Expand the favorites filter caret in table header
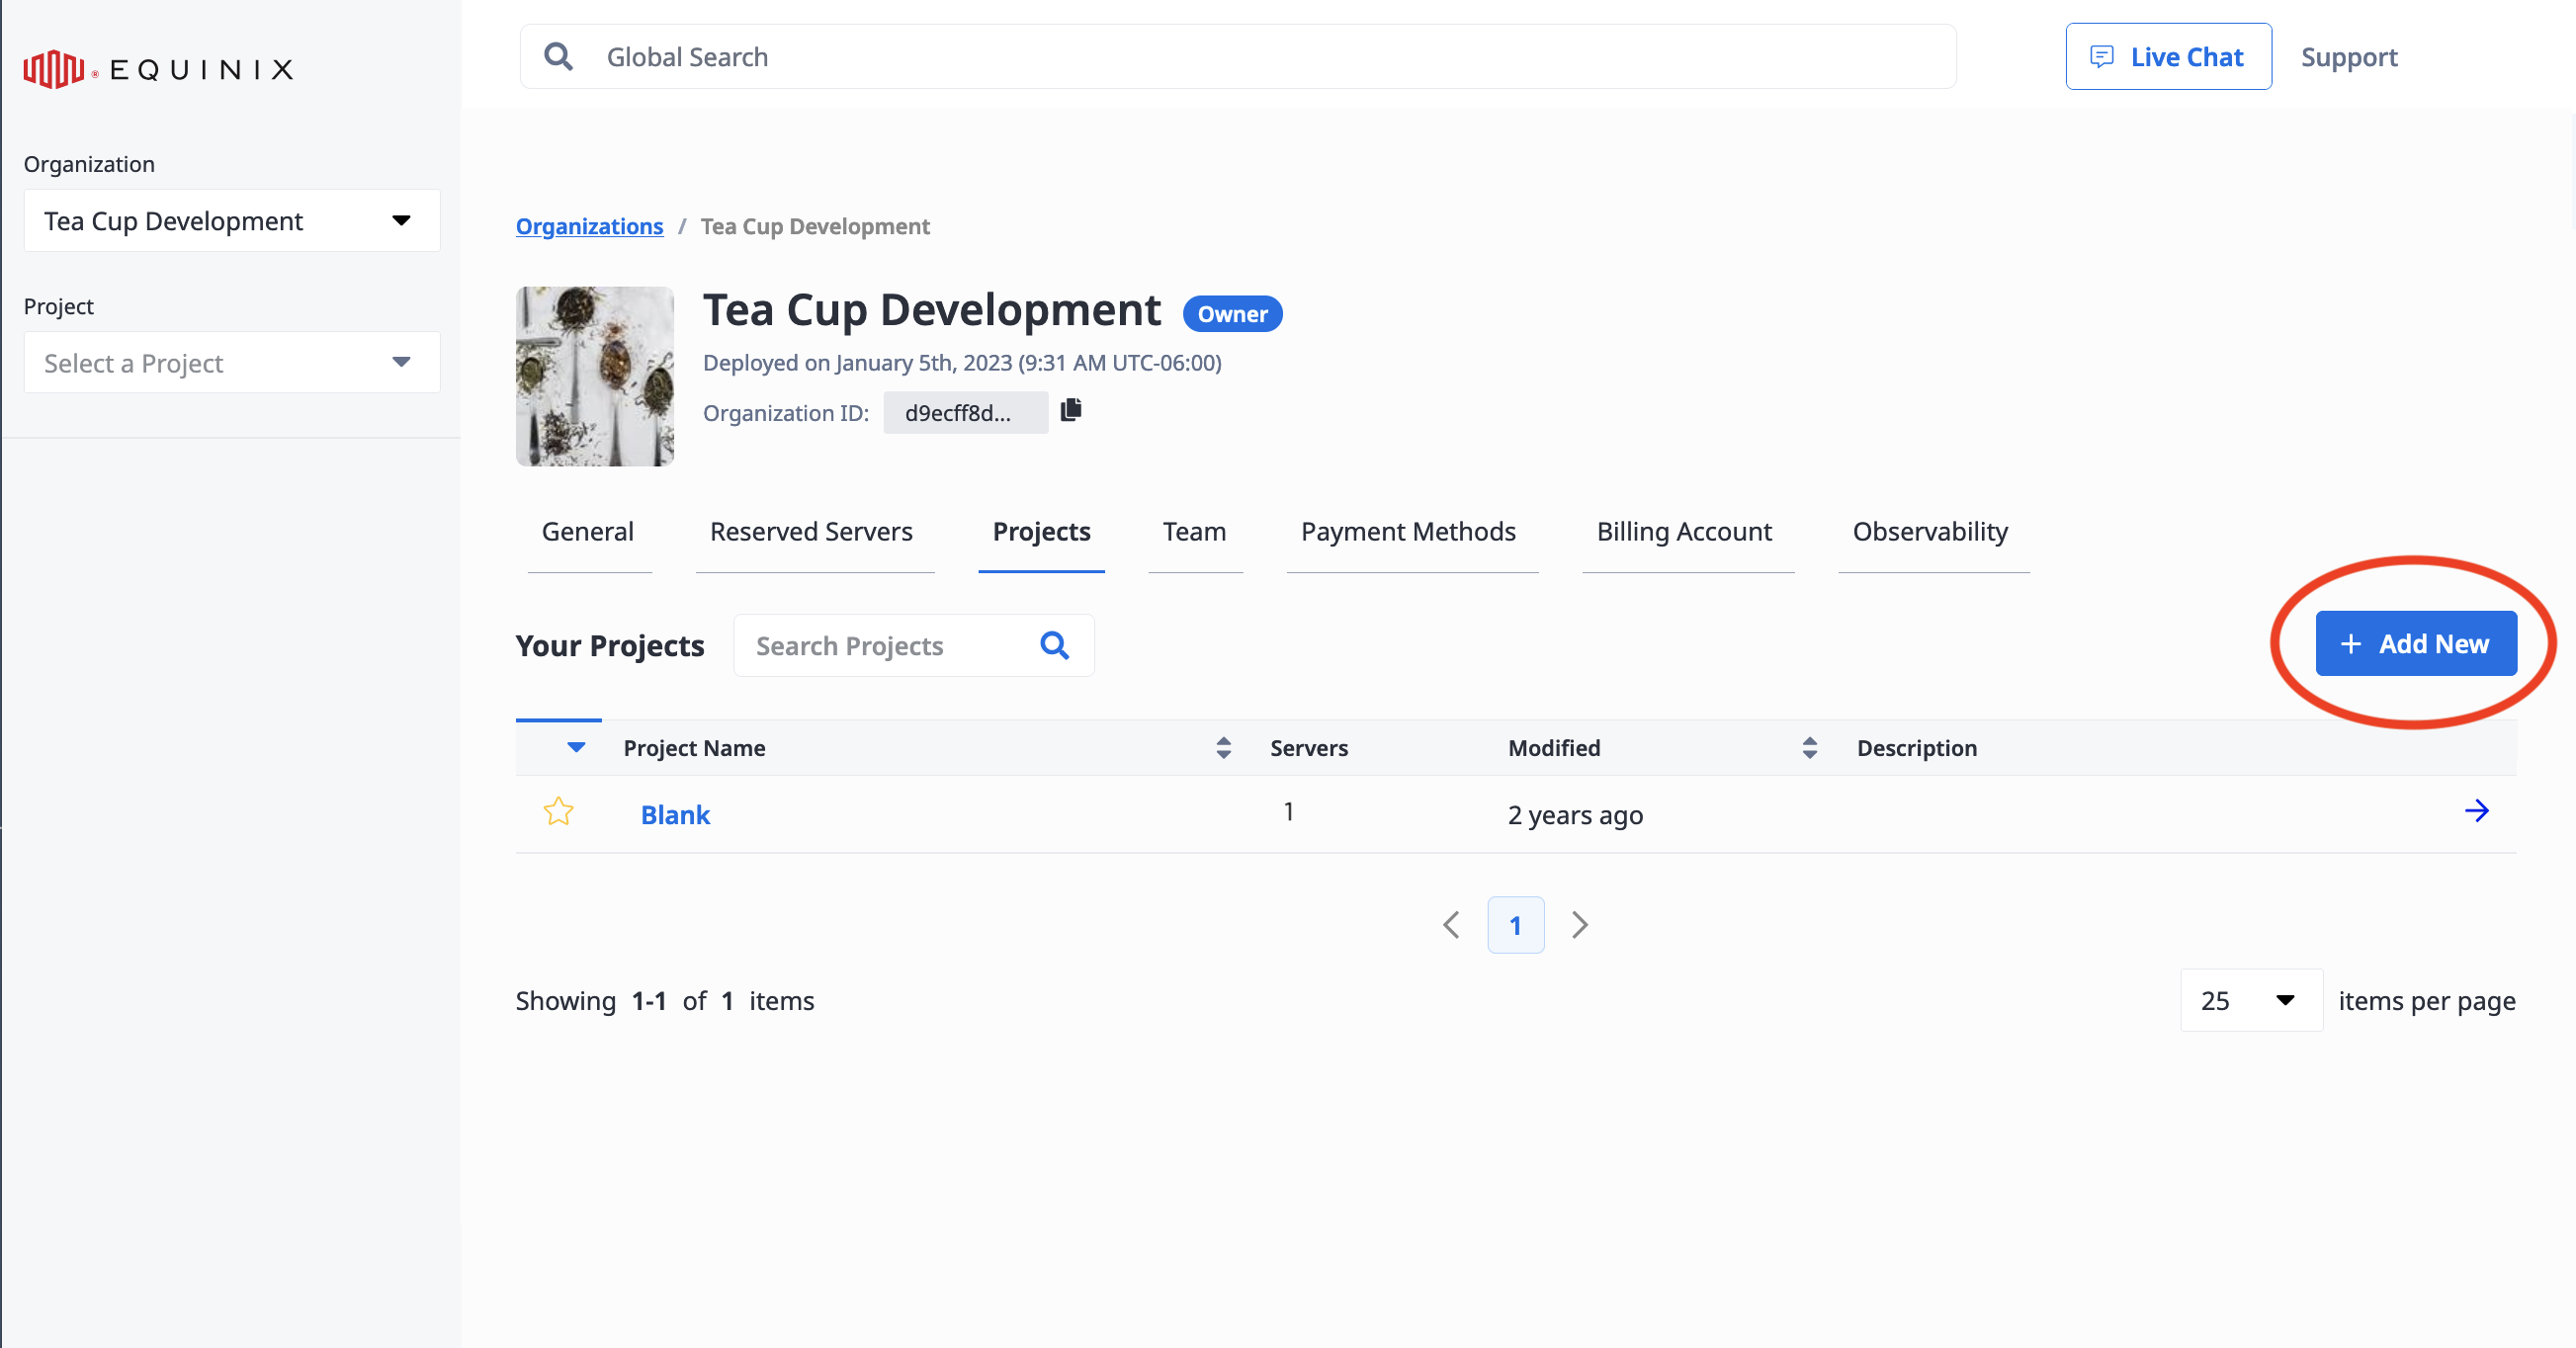The height and width of the screenshot is (1348, 2576). [576, 747]
